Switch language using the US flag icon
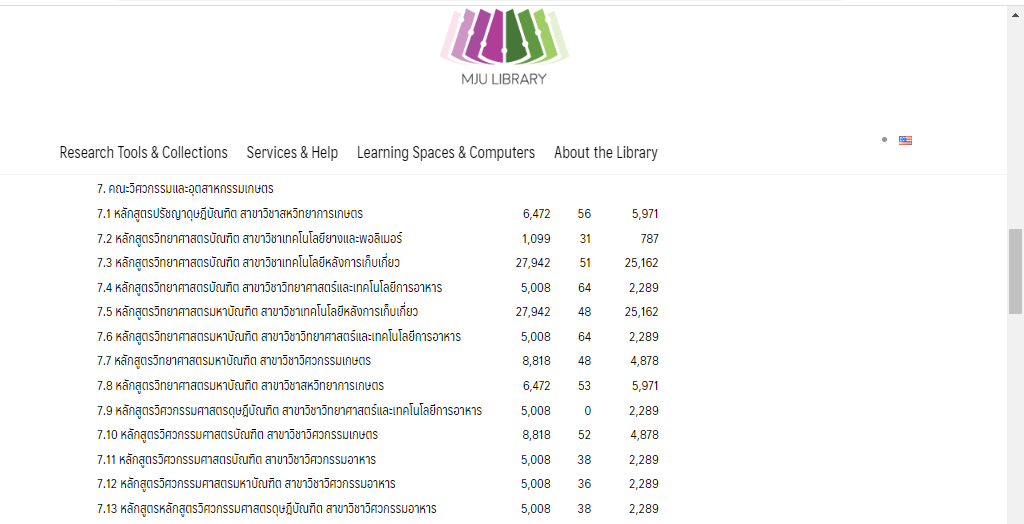This screenshot has height=524, width=1024. 905,141
